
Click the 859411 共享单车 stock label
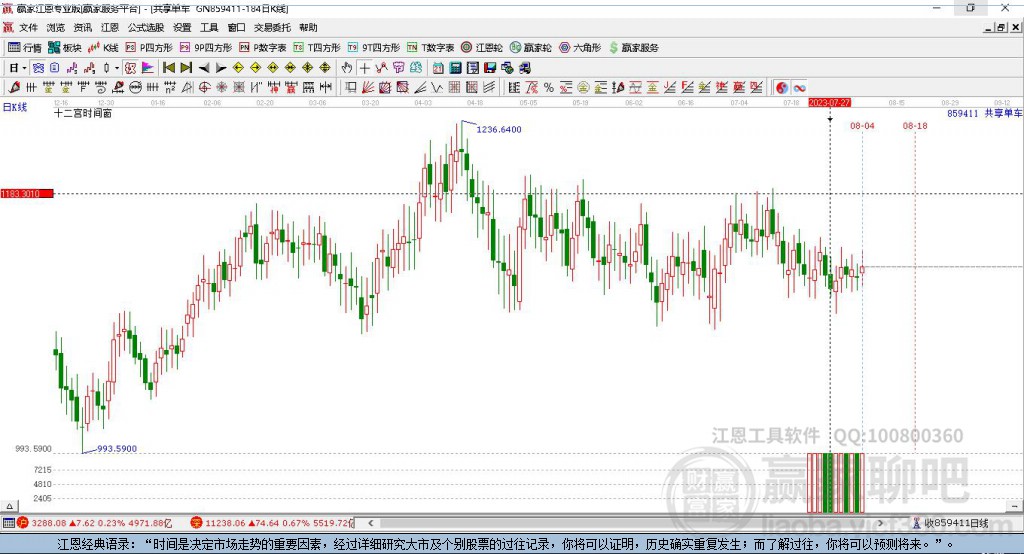coord(984,114)
